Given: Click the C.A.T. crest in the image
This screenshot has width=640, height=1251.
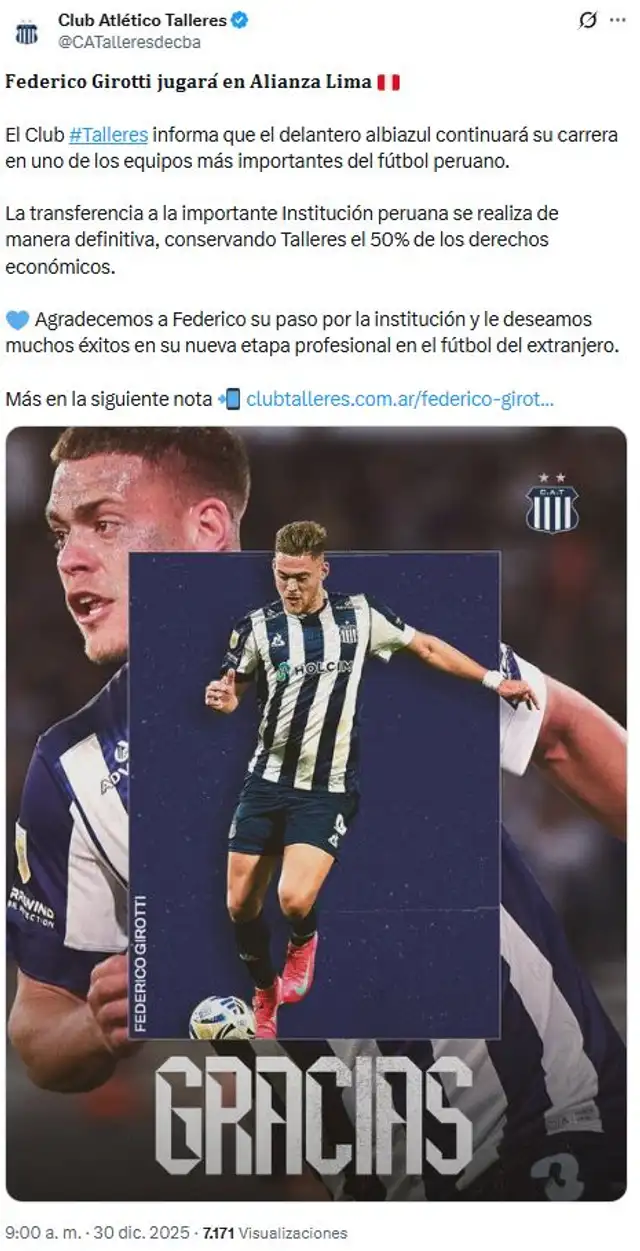Looking at the screenshot, I should [x=552, y=503].
